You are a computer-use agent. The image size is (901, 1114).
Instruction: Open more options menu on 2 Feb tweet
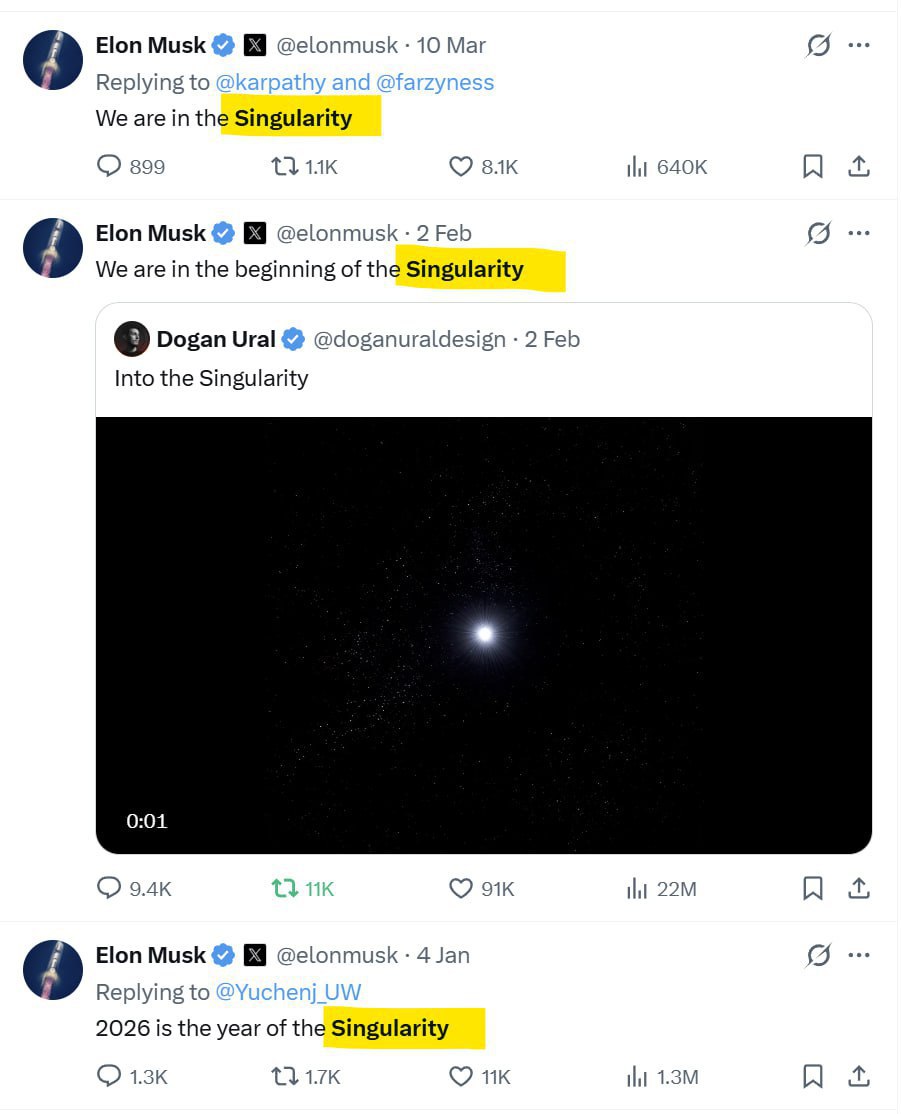click(x=858, y=234)
